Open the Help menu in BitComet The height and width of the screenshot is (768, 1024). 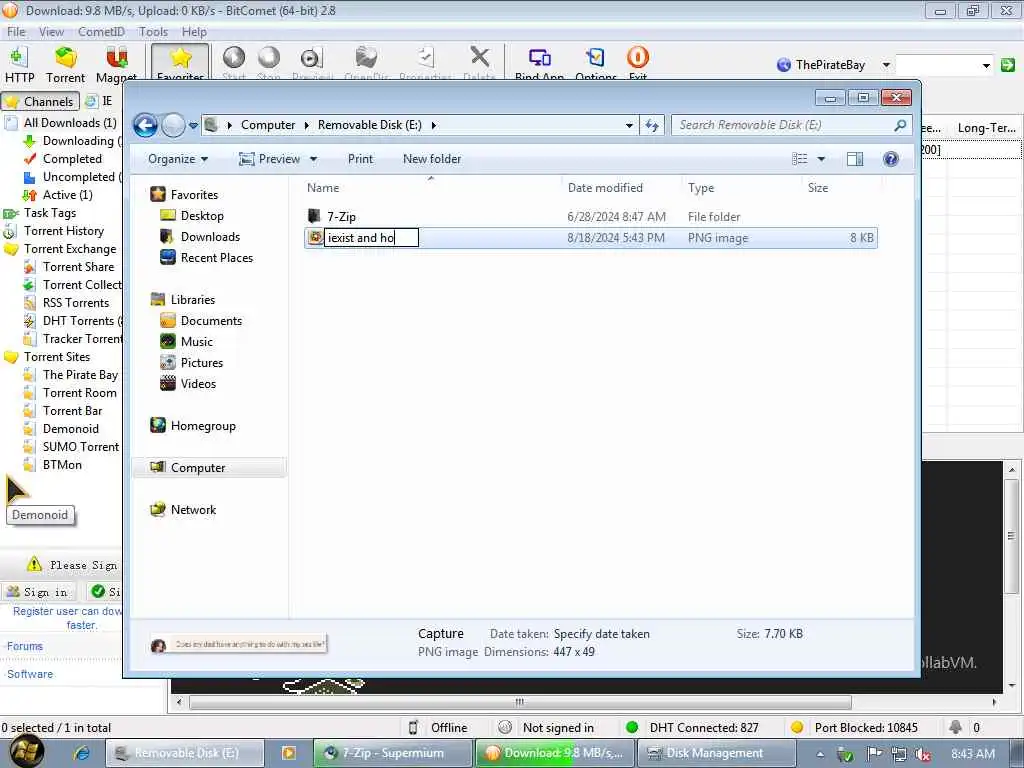point(194,31)
